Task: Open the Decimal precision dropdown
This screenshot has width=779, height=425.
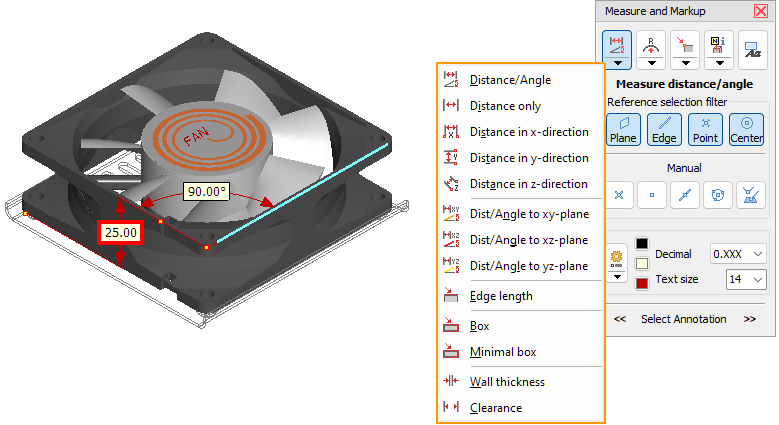Action: click(737, 254)
